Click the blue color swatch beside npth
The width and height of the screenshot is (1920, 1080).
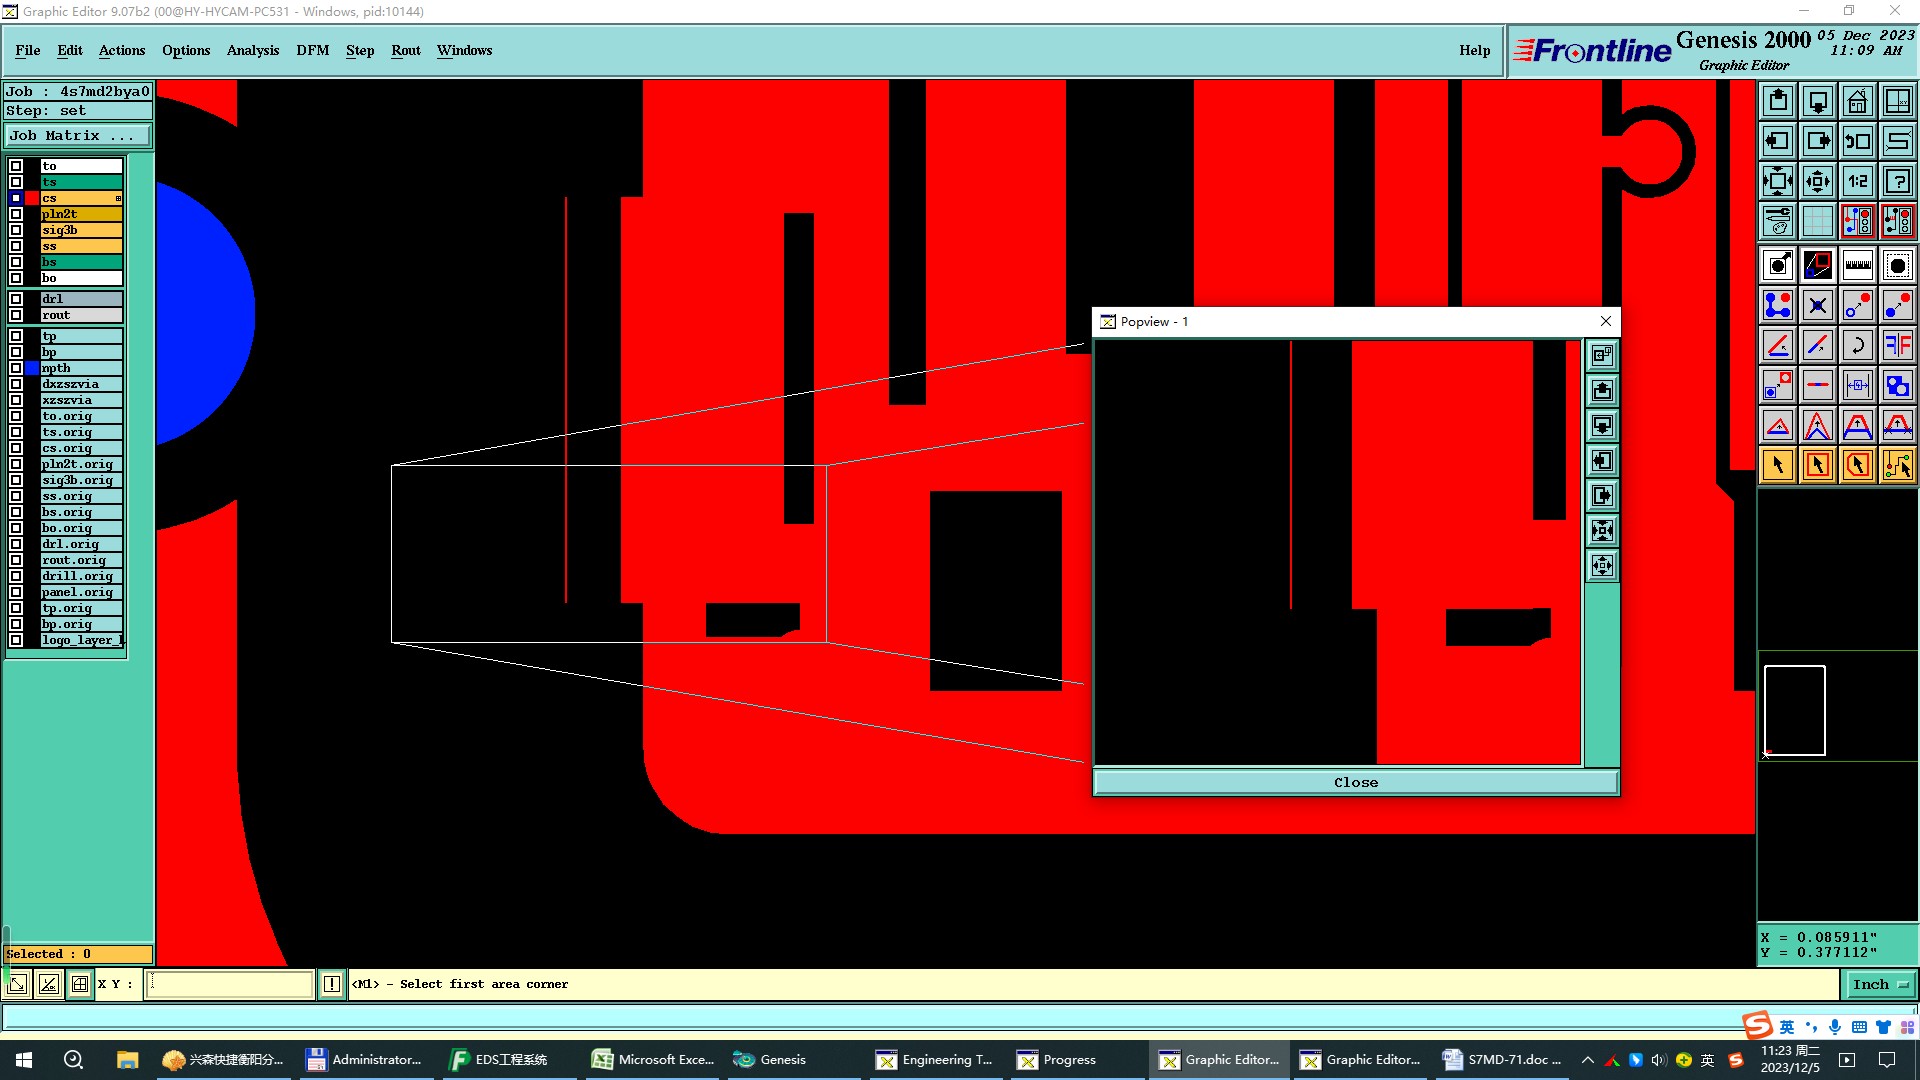coord(32,368)
